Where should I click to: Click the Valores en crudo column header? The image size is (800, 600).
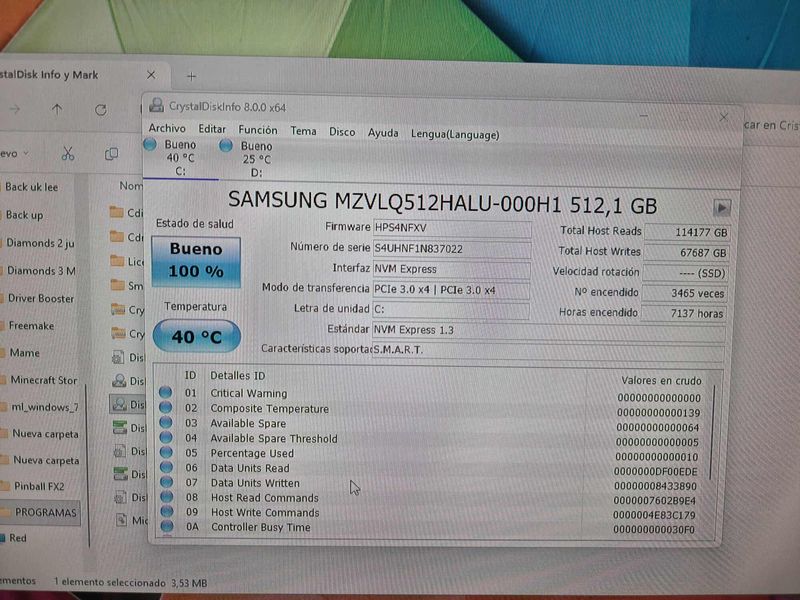tap(661, 381)
